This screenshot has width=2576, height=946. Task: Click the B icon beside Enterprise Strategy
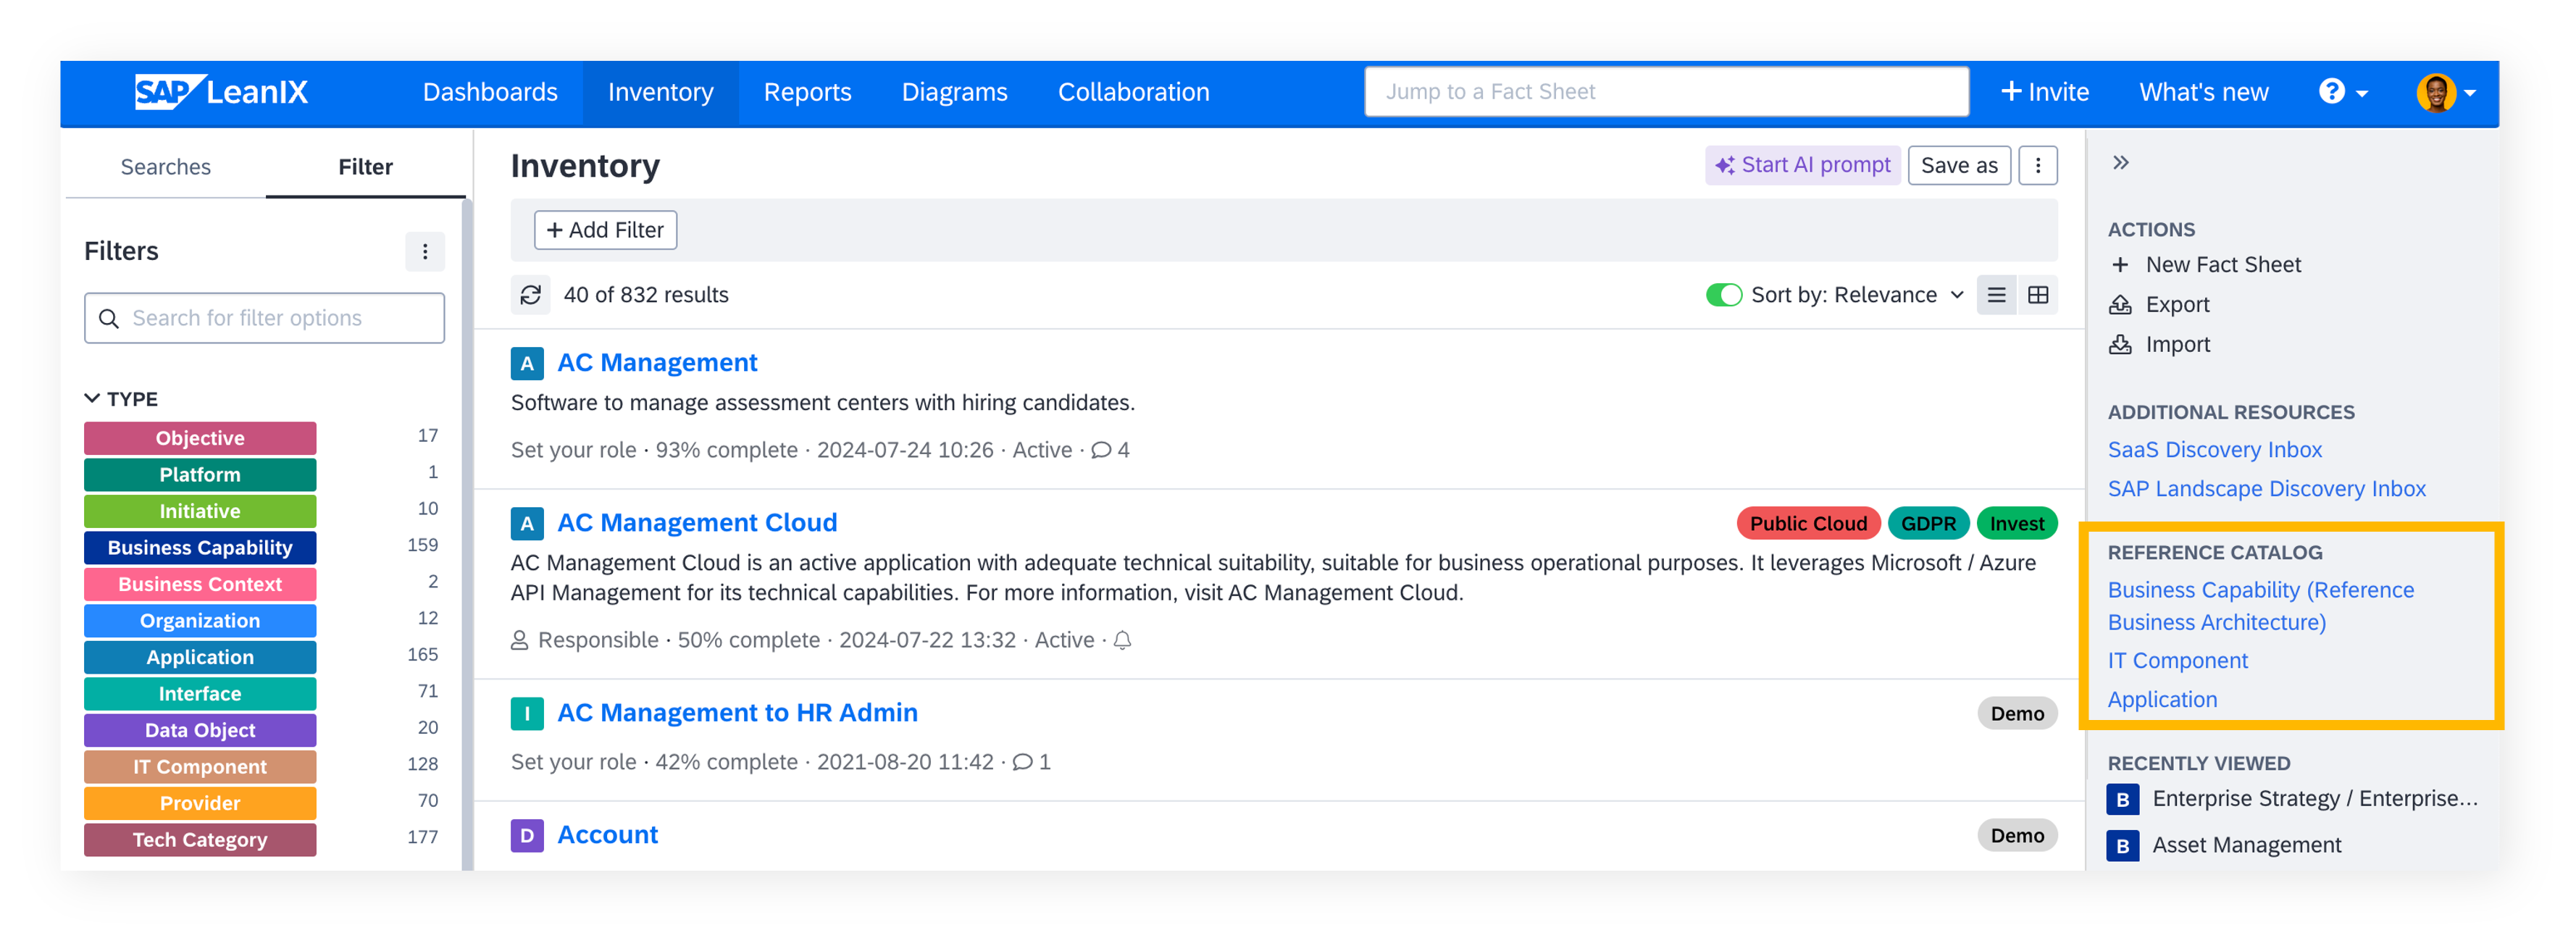tap(2122, 799)
